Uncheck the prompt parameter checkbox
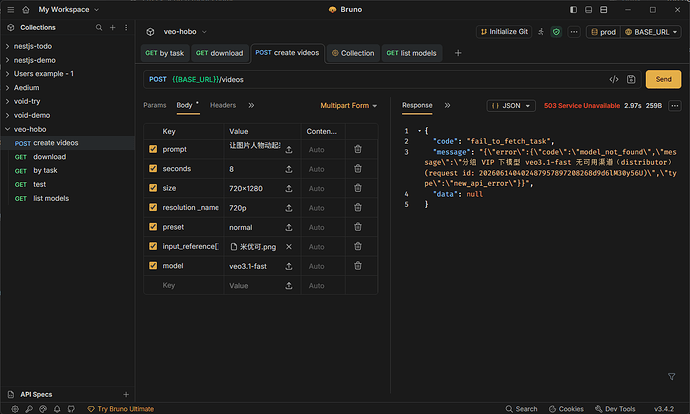 153,149
